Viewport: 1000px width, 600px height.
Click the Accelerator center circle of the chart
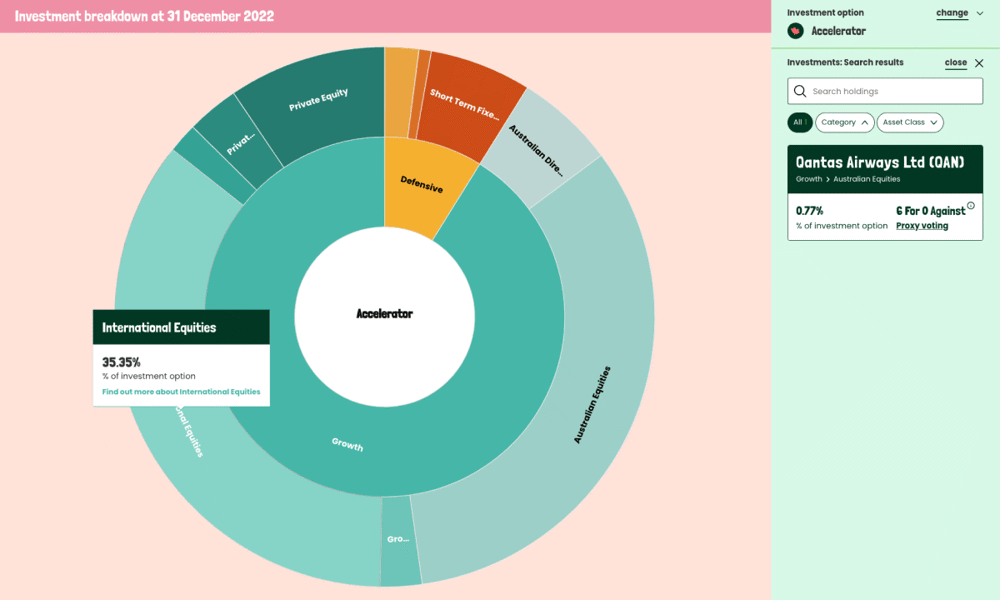click(x=385, y=315)
